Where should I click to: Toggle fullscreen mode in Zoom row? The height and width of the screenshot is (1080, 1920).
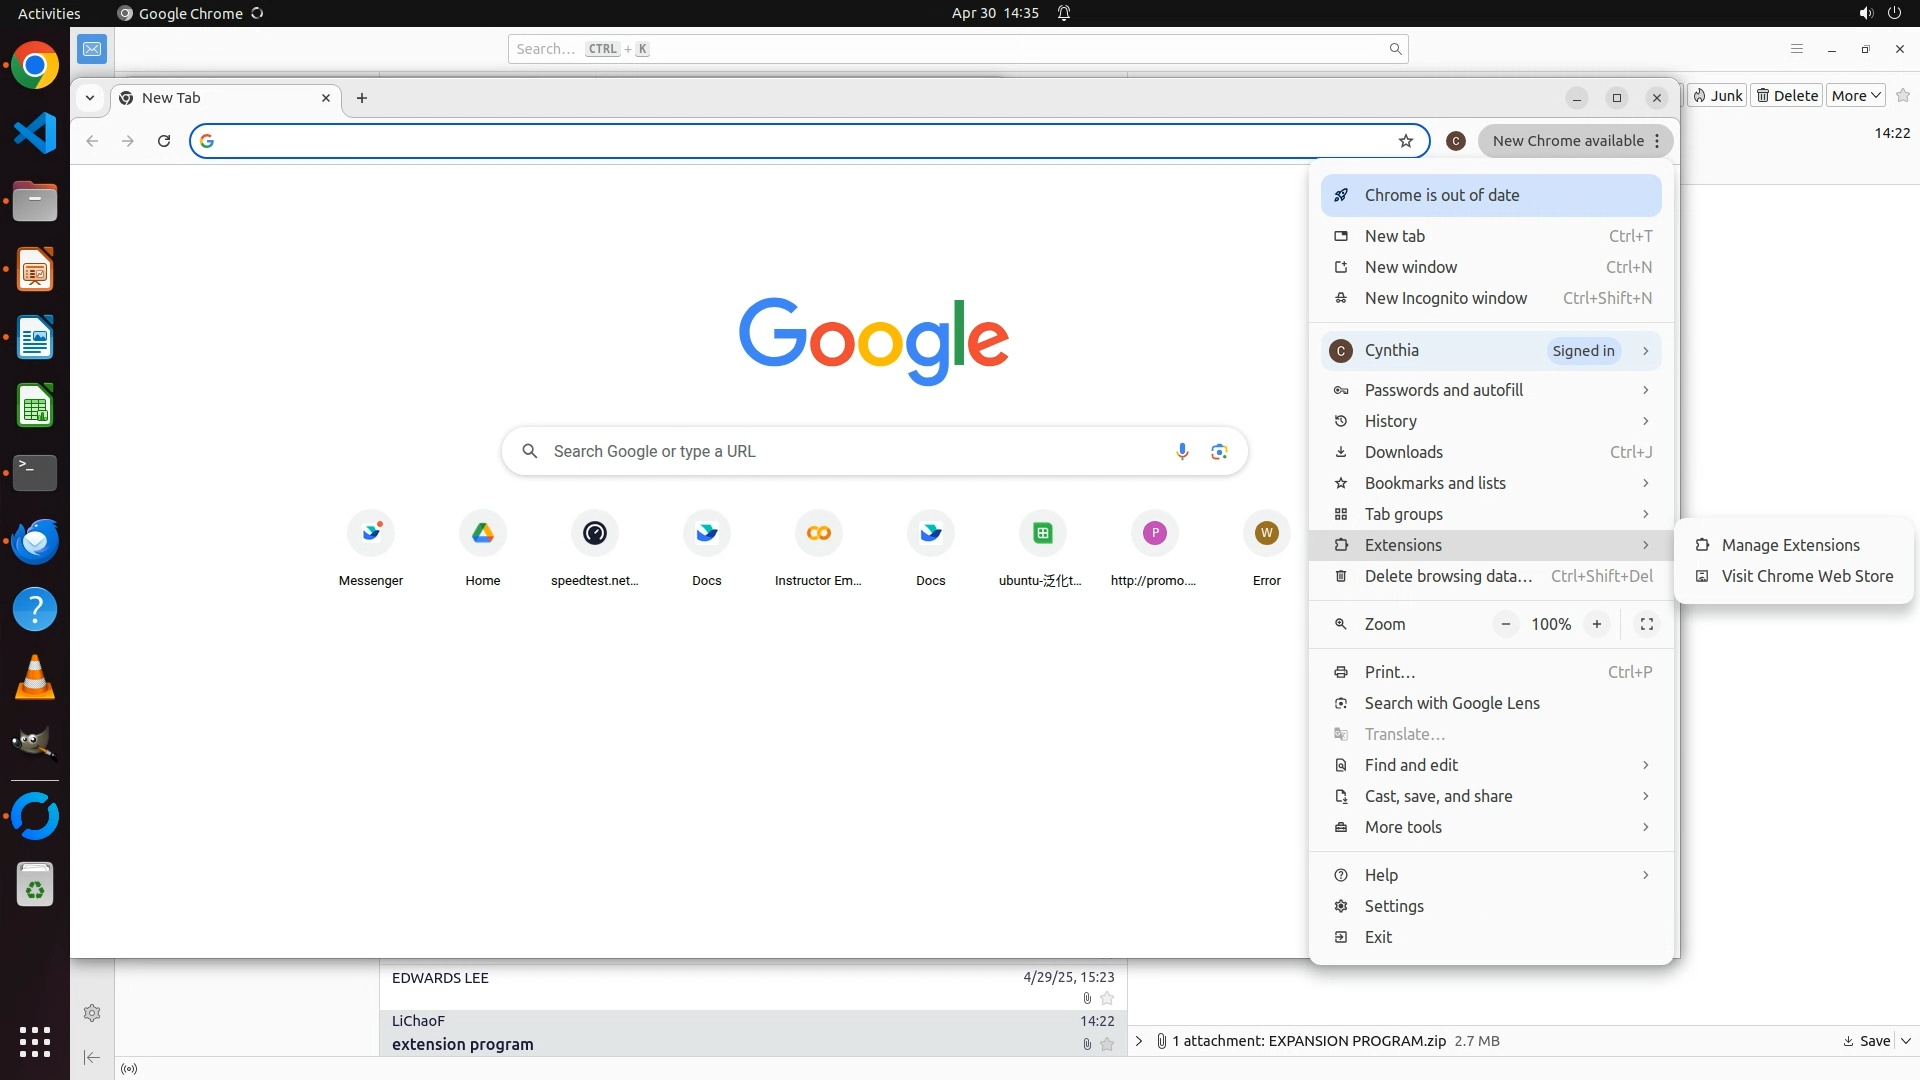pyautogui.click(x=1646, y=624)
